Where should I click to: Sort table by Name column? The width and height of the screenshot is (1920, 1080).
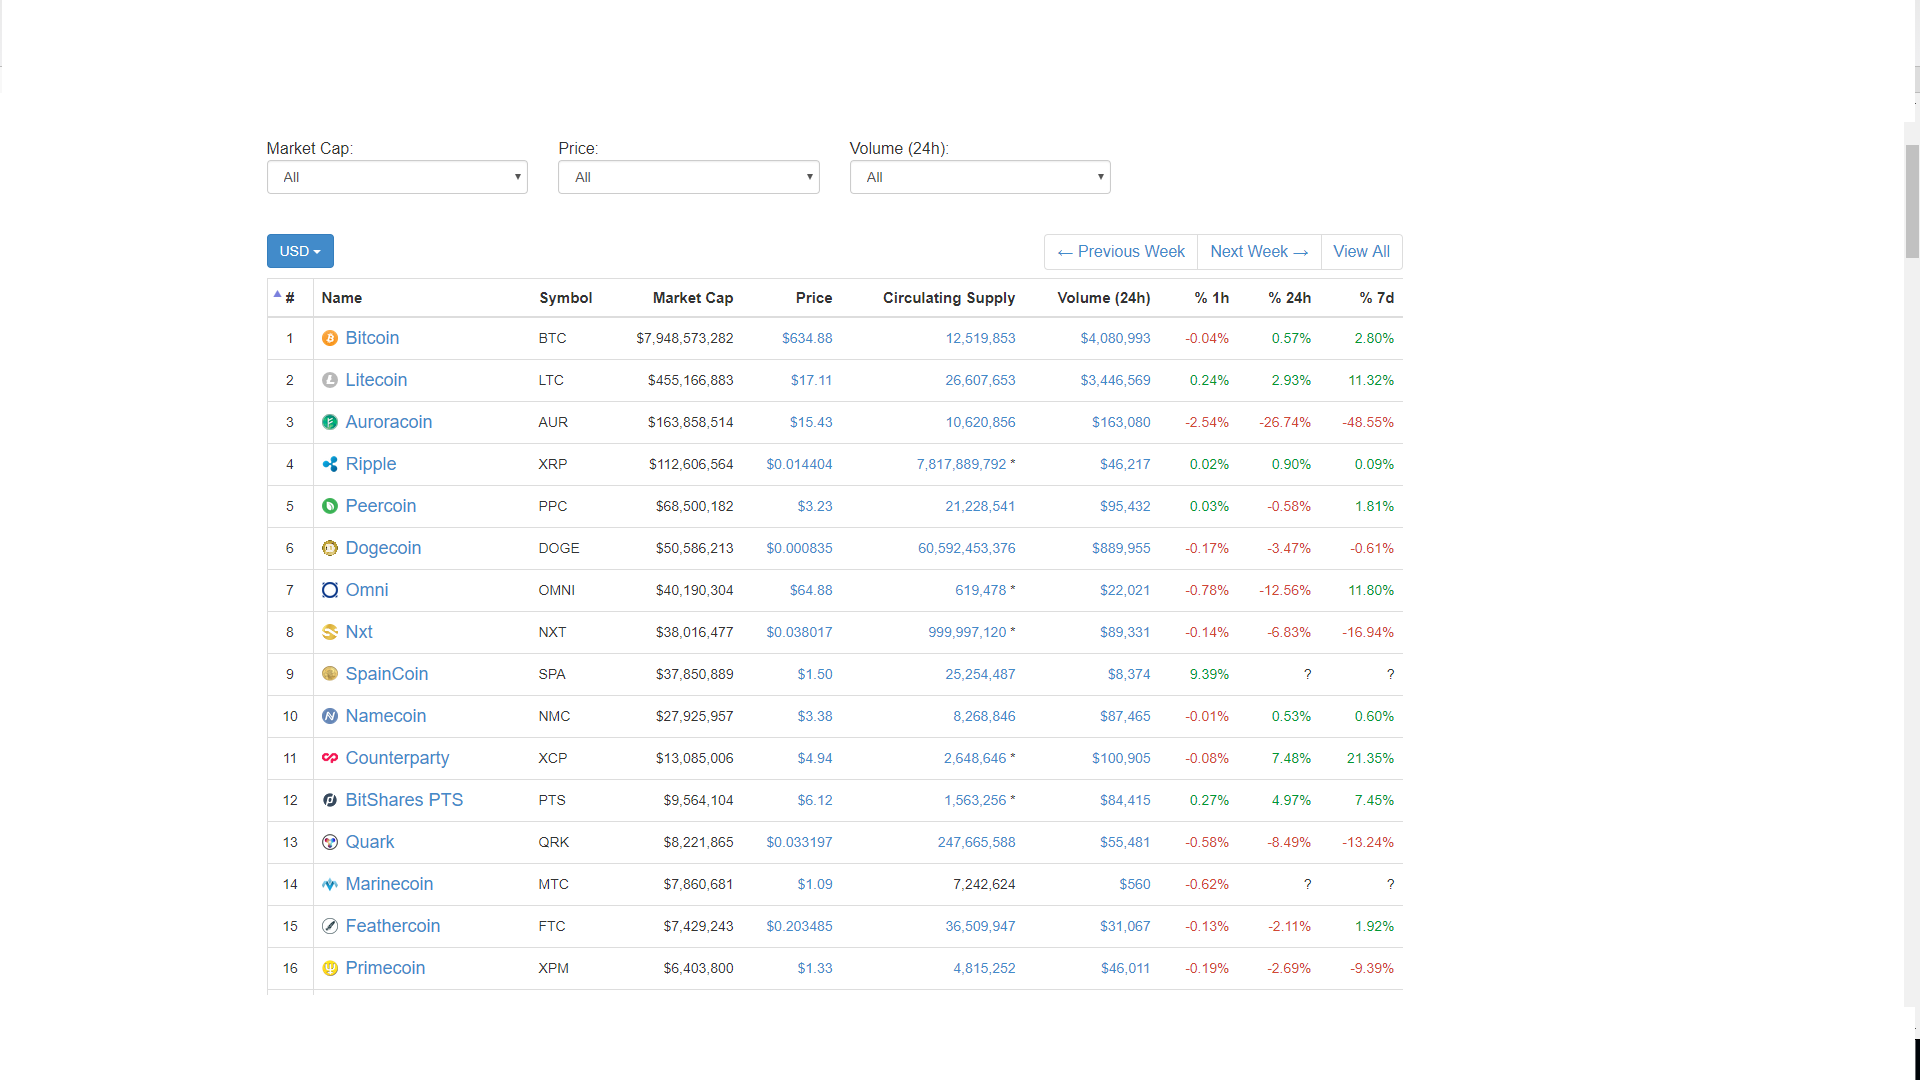(342, 298)
